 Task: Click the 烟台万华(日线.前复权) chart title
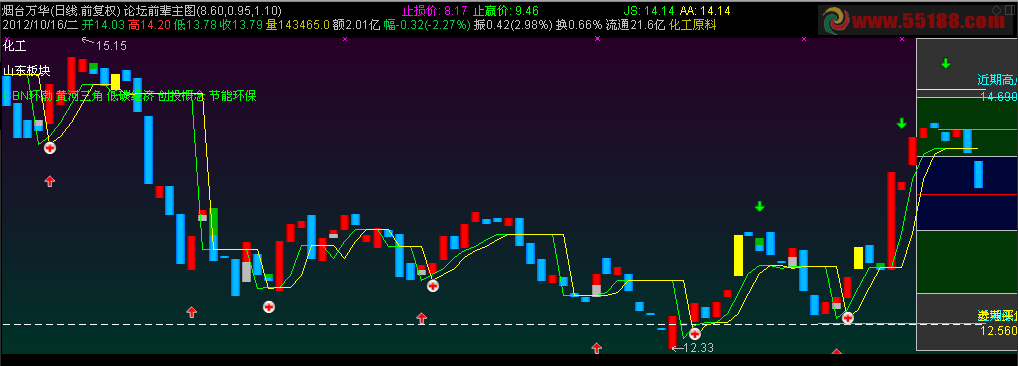[62, 10]
